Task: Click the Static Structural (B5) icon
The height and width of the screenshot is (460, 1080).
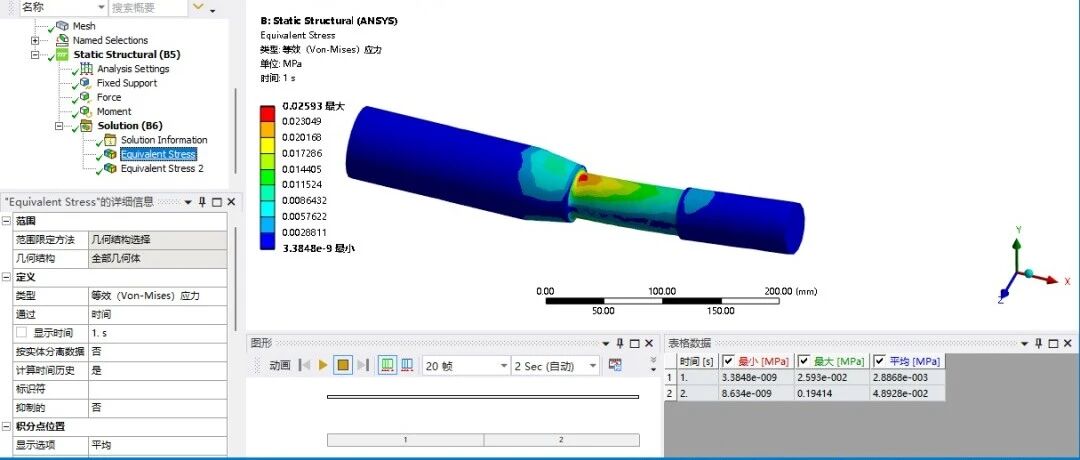Action: pyautogui.click(x=63, y=54)
